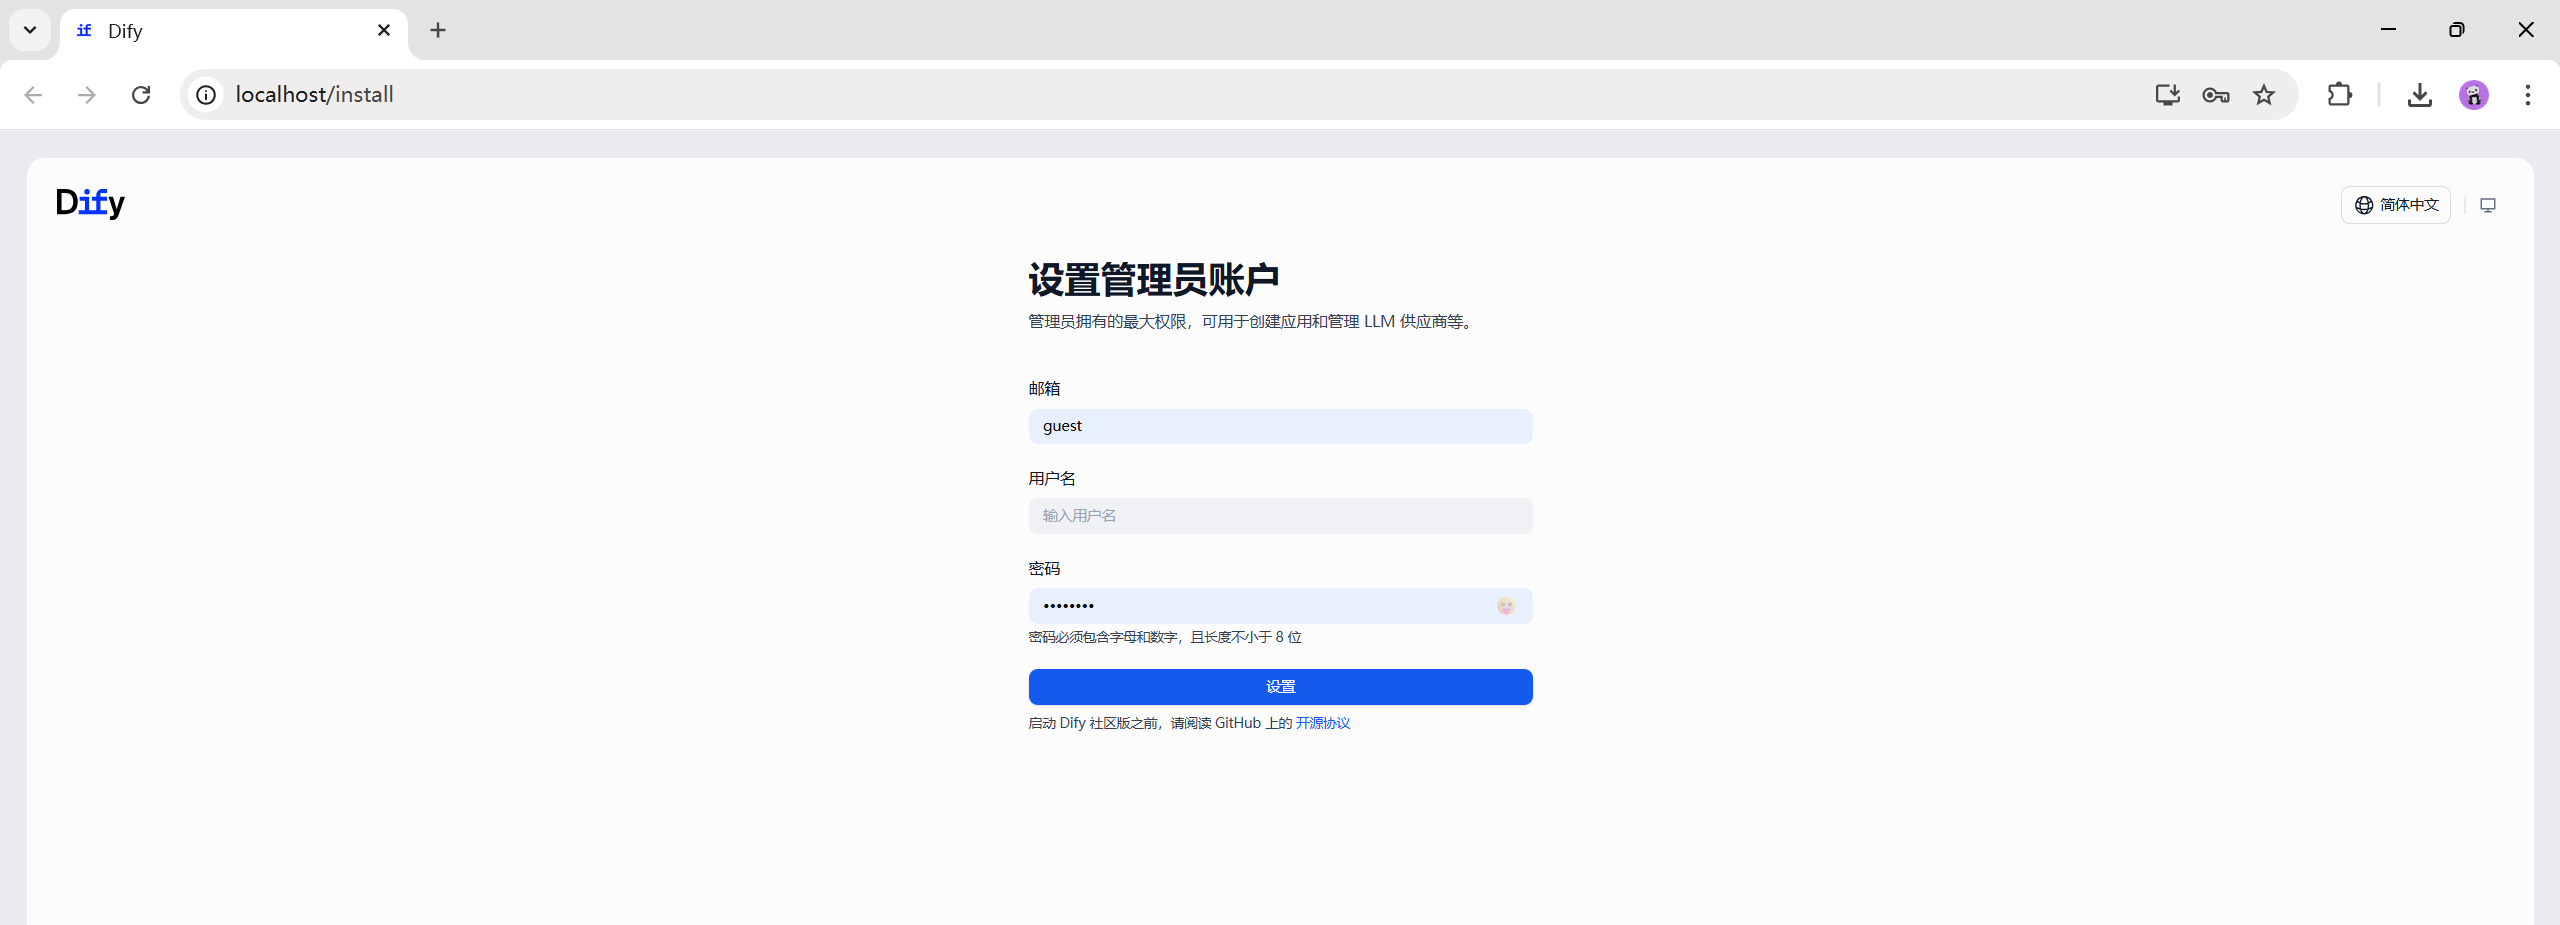The width and height of the screenshot is (2560, 925).
Task: Click the blue 设置 button
Action: click(1280, 686)
